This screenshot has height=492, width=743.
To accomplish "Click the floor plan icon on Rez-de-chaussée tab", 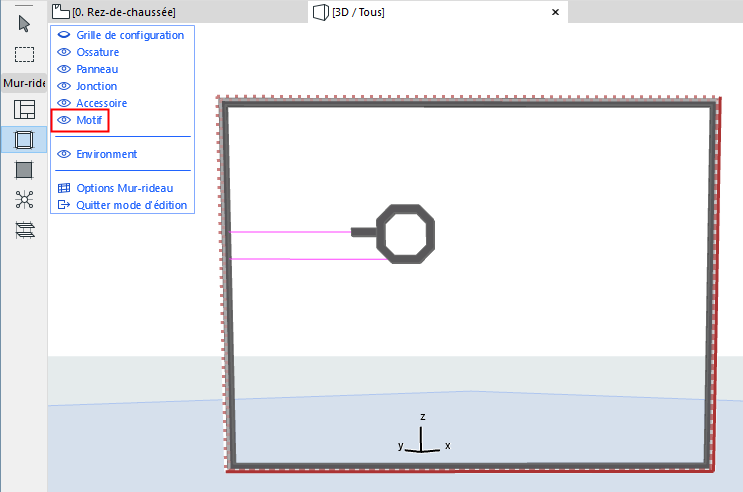I will [x=61, y=11].
